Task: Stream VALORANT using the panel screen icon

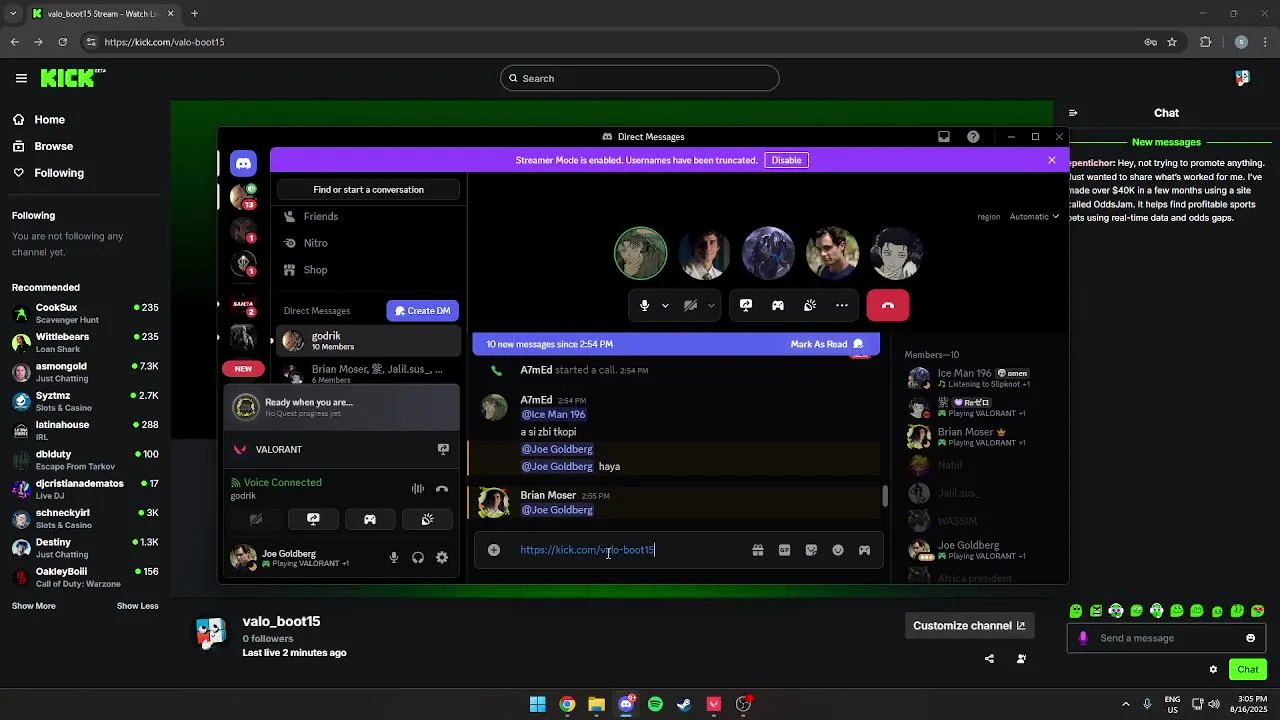Action: pyautogui.click(x=443, y=450)
